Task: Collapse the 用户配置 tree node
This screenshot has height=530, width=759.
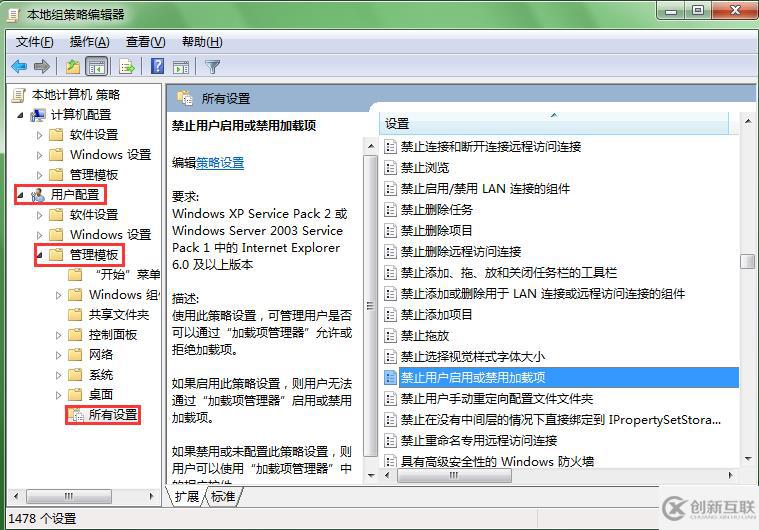Action: (x=20, y=195)
